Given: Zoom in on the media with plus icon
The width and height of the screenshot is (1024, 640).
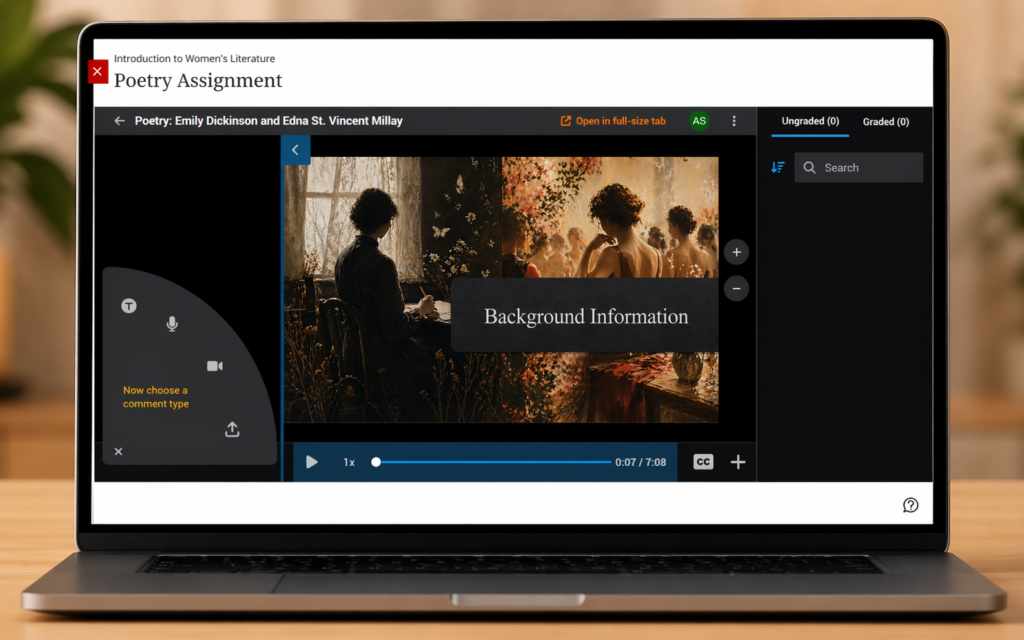Looking at the screenshot, I should coord(736,252).
